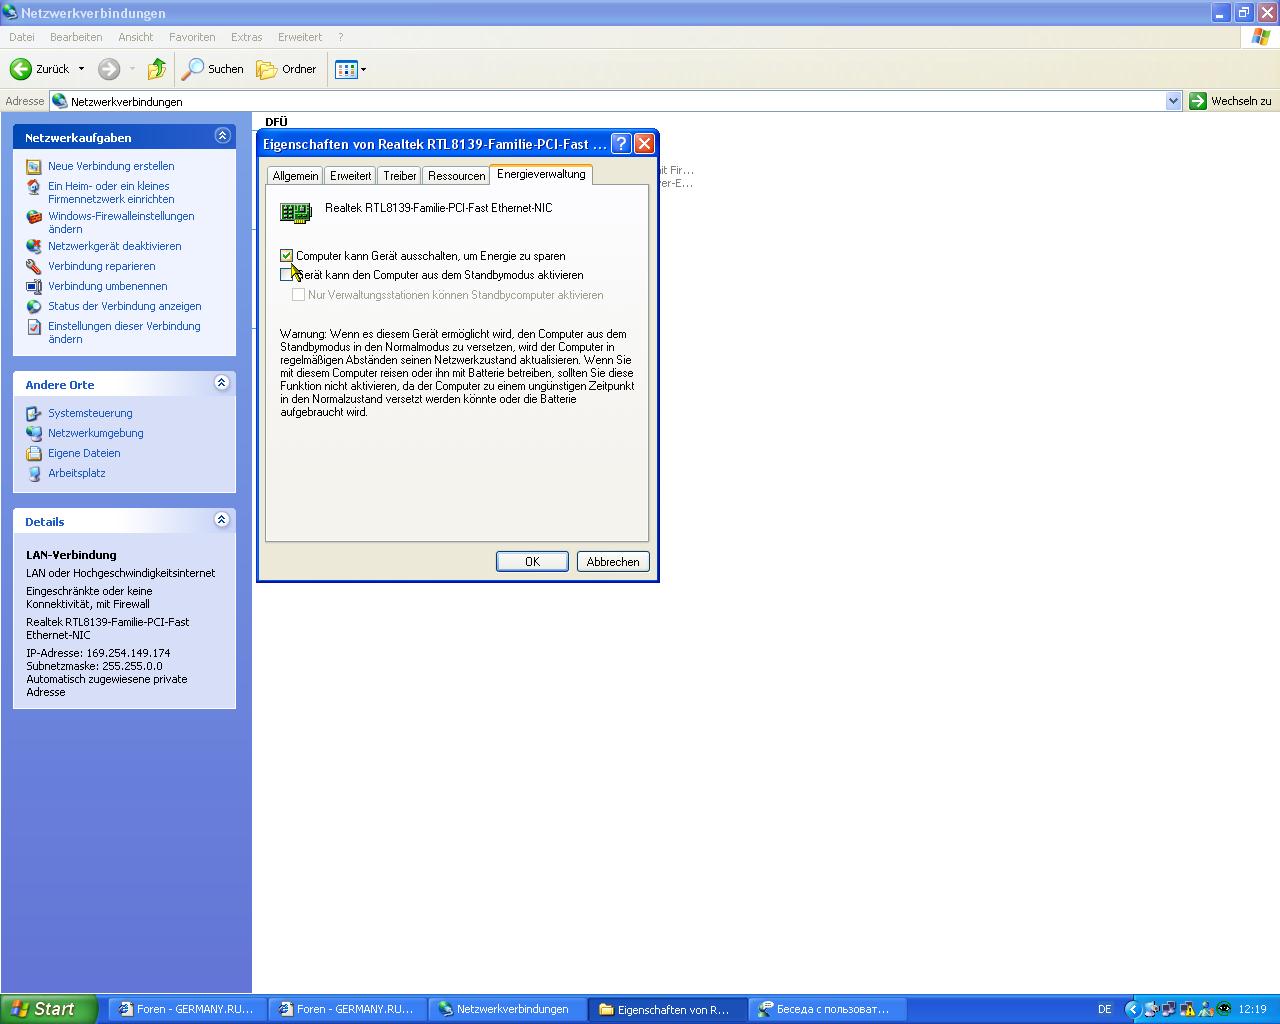Open the Bearbeiten menu
1280x1024 pixels.
tap(76, 37)
